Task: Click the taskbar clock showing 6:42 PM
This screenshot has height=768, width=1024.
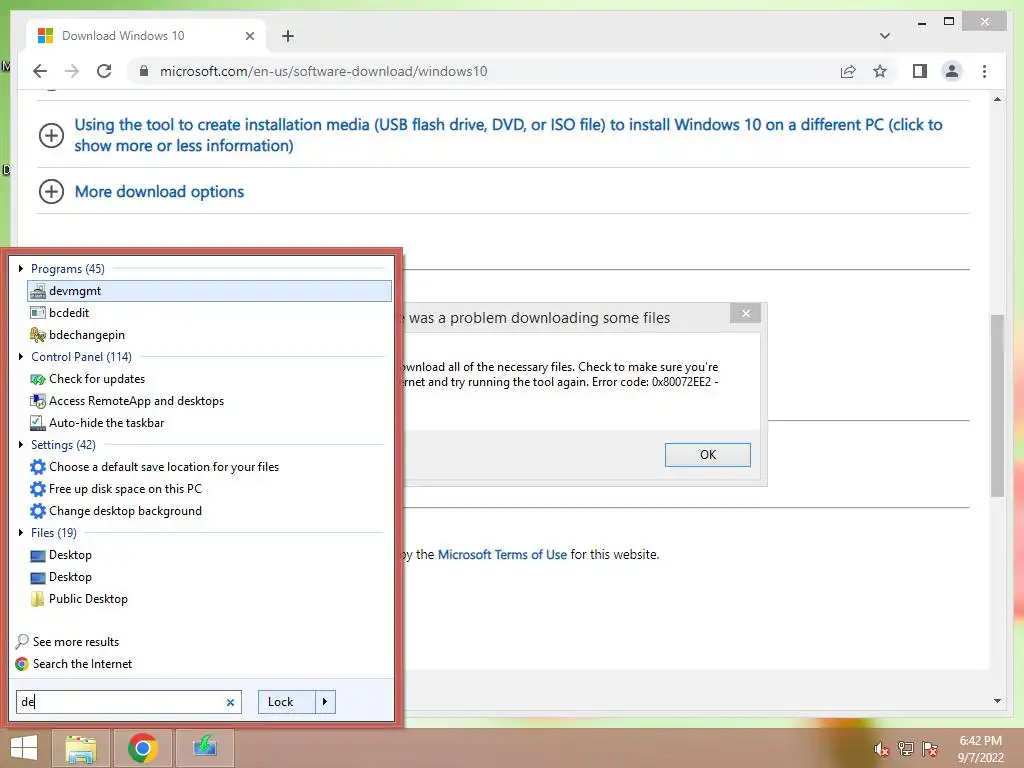Action: pyautogui.click(x=980, y=749)
